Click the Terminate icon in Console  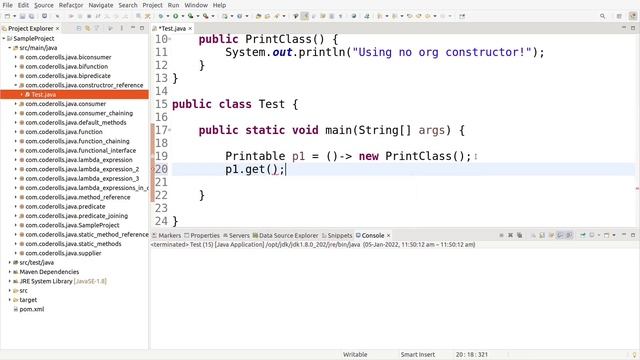pos(501,235)
